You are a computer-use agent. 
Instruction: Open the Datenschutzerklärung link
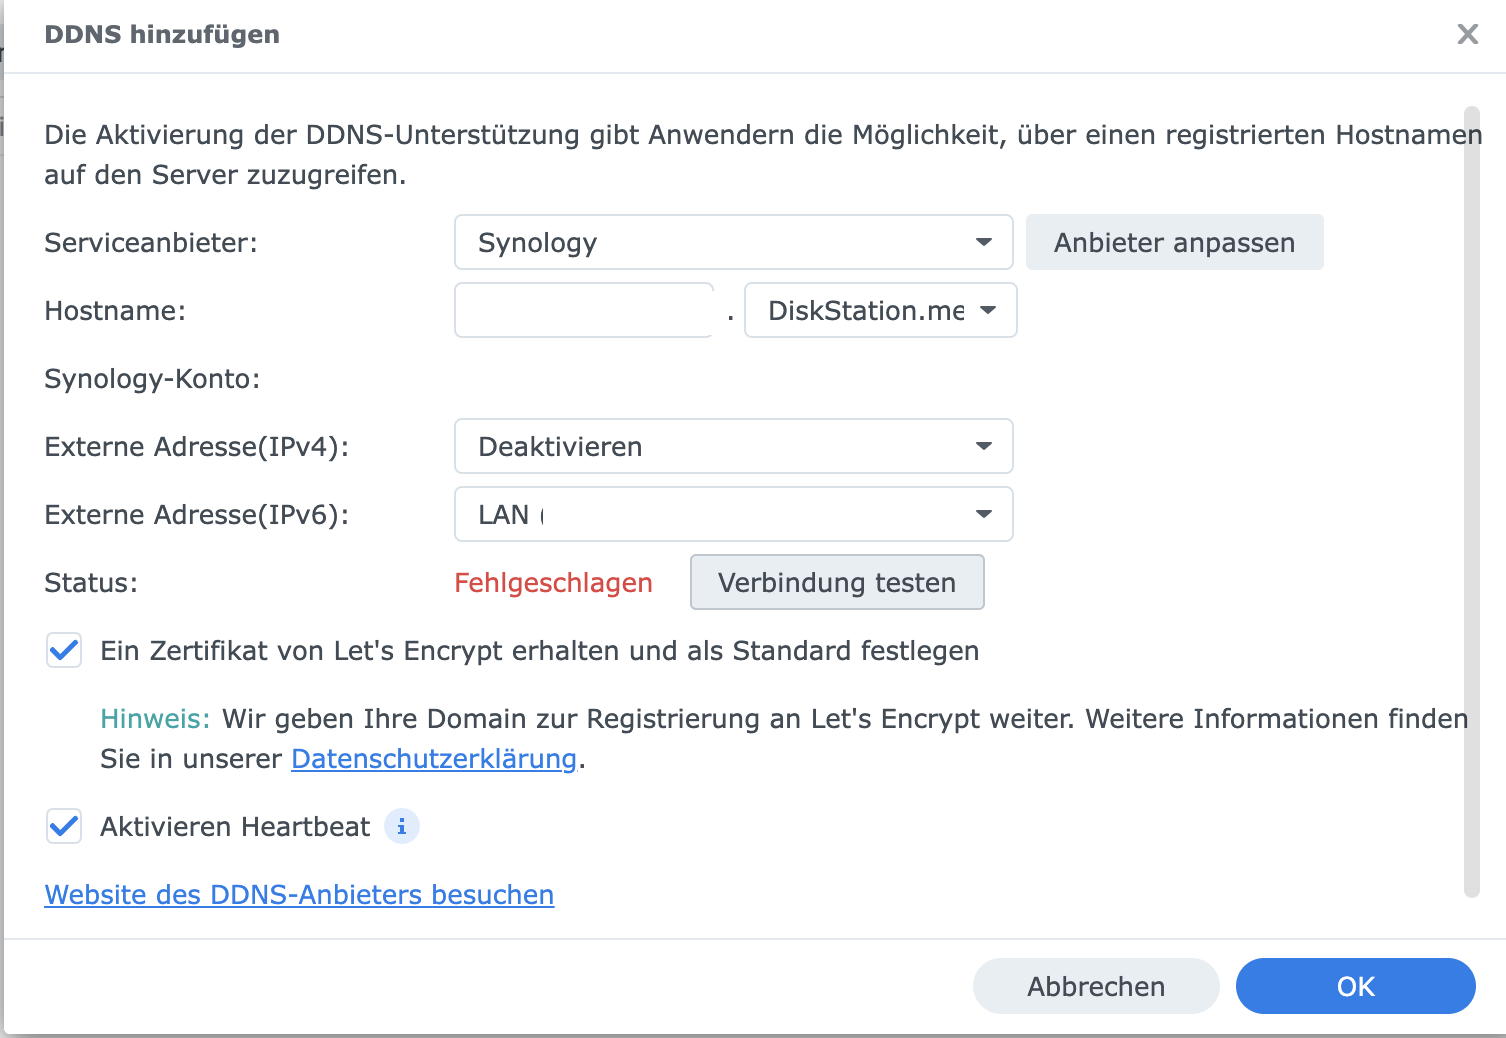click(434, 759)
